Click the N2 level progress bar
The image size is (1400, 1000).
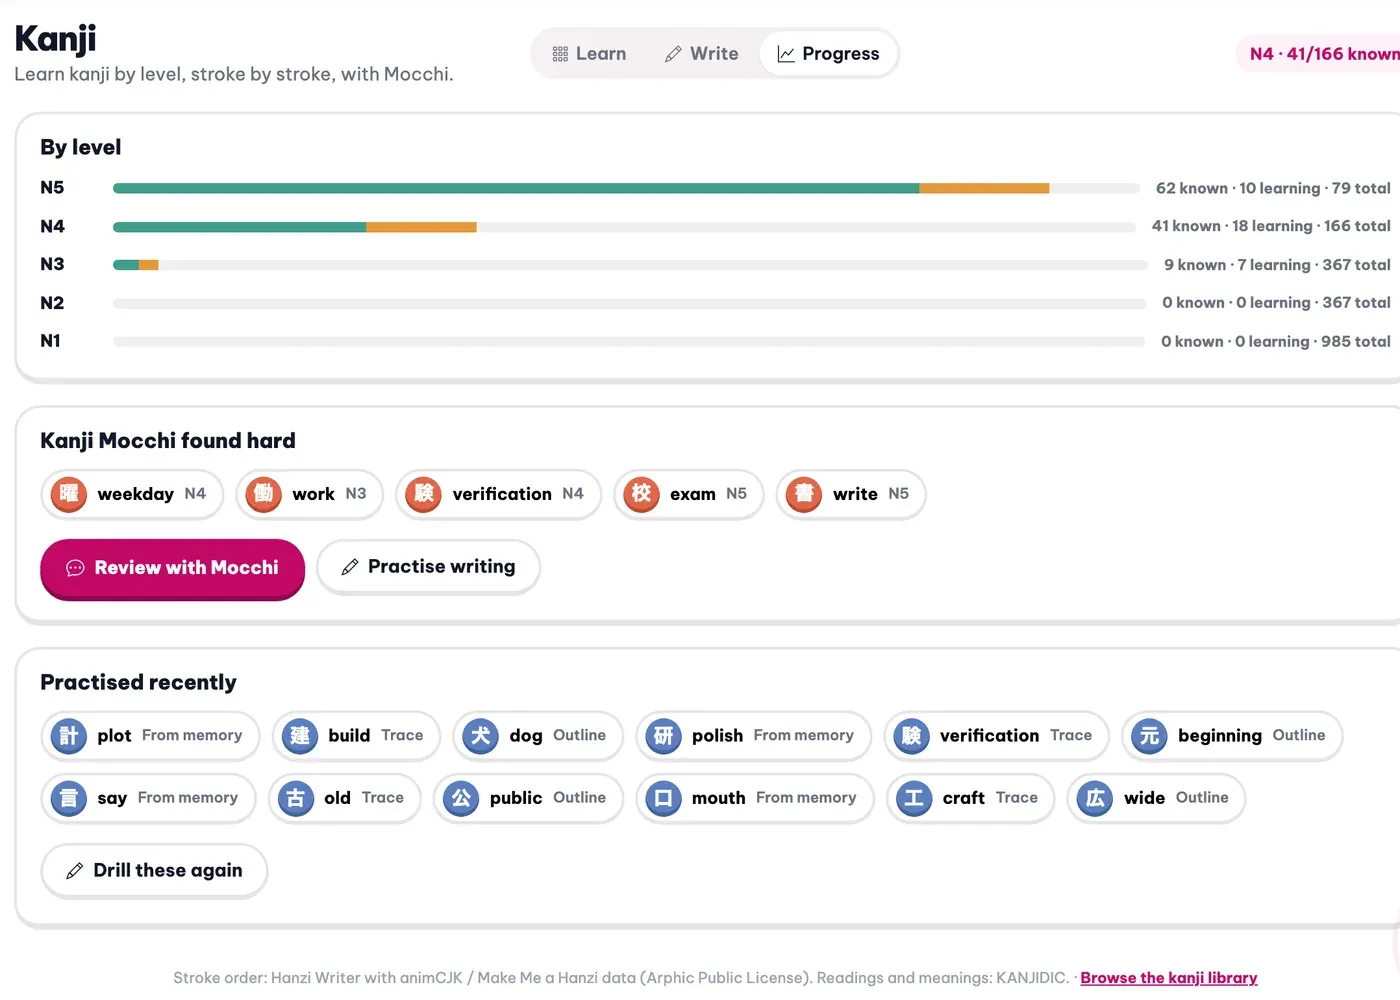click(x=629, y=303)
